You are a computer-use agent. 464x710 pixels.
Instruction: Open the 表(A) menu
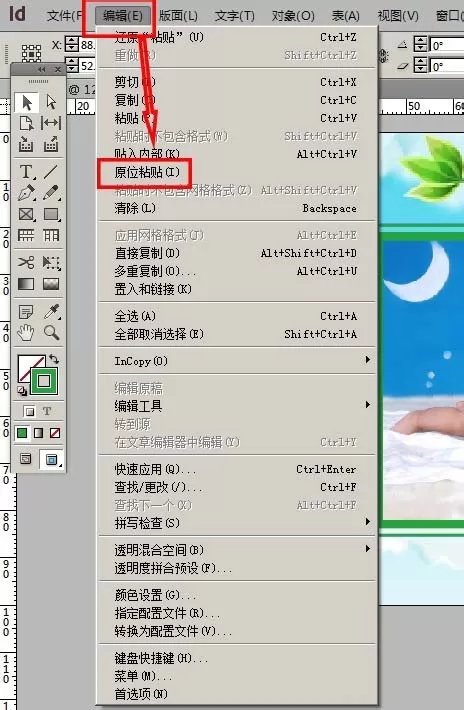(345, 16)
